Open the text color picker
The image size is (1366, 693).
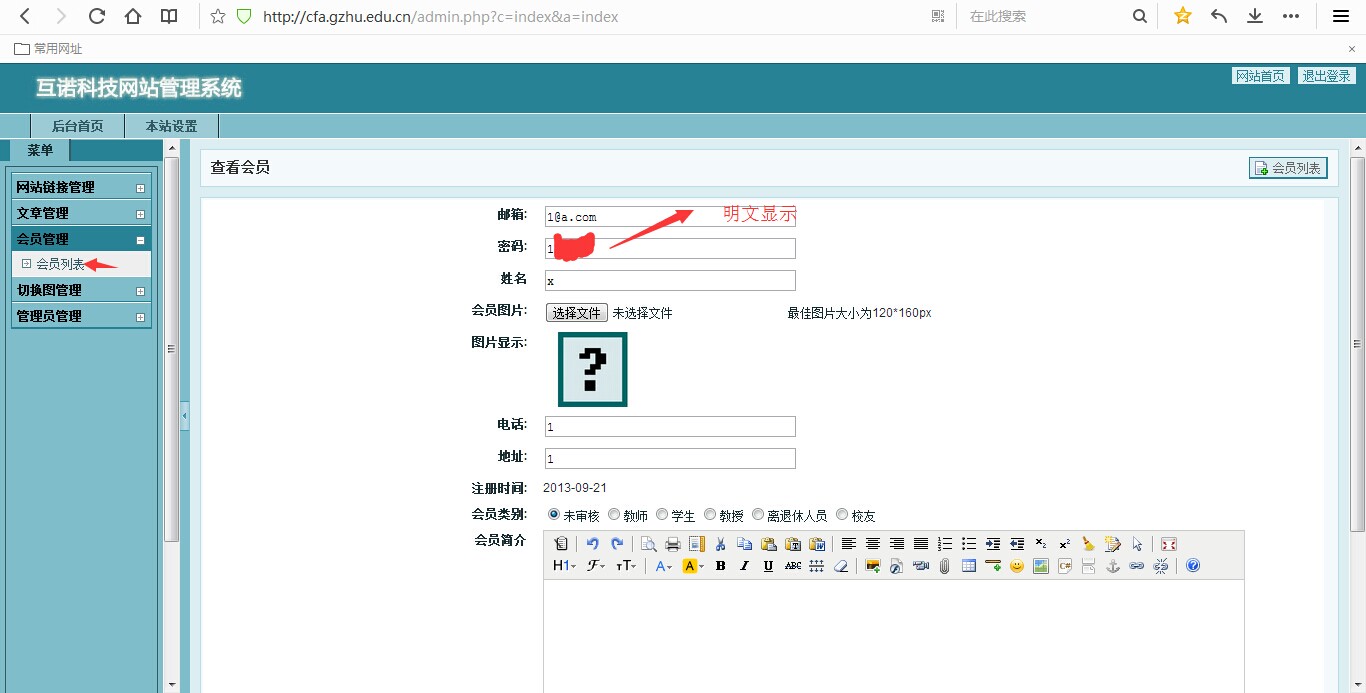(664, 566)
